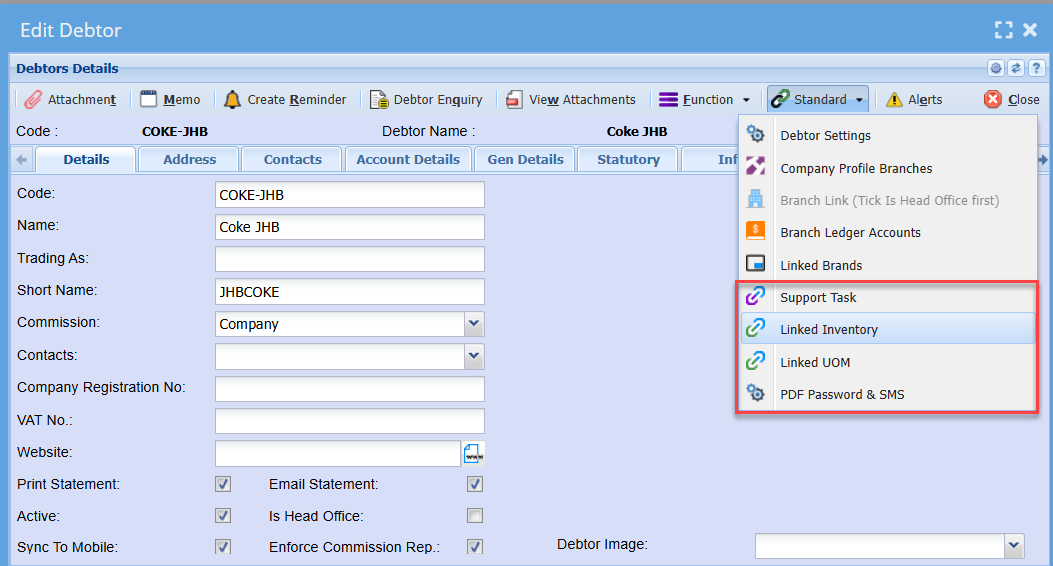The height and width of the screenshot is (566, 1053).
Task: Choose Linked Inventory from the Standard menu
Action: pos(829,330)
